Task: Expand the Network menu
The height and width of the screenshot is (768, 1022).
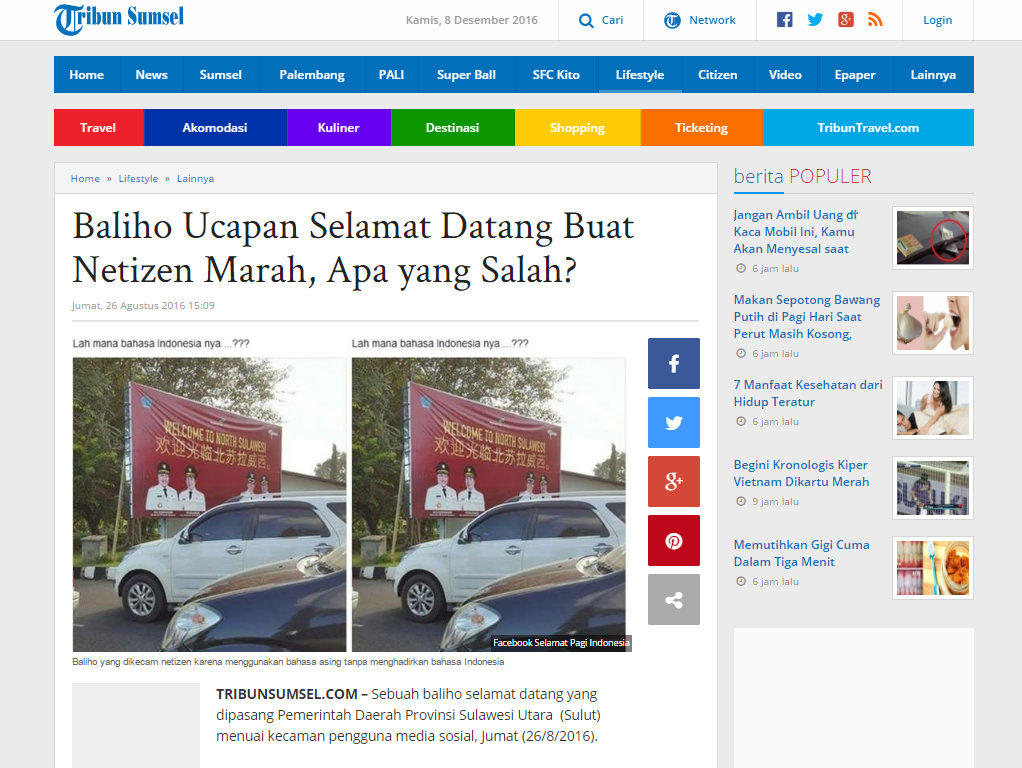Action: coord(700,20)
